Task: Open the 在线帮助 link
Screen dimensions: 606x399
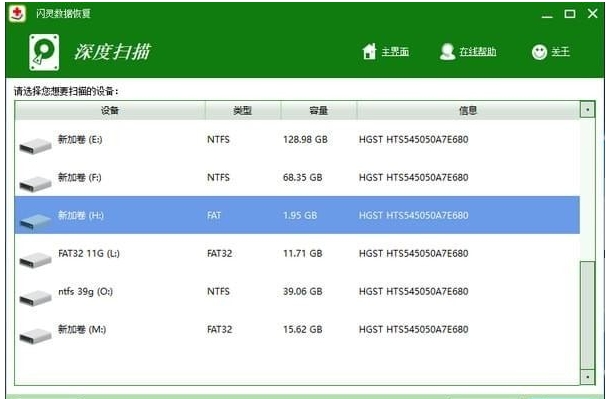Action: pos(478,51)
